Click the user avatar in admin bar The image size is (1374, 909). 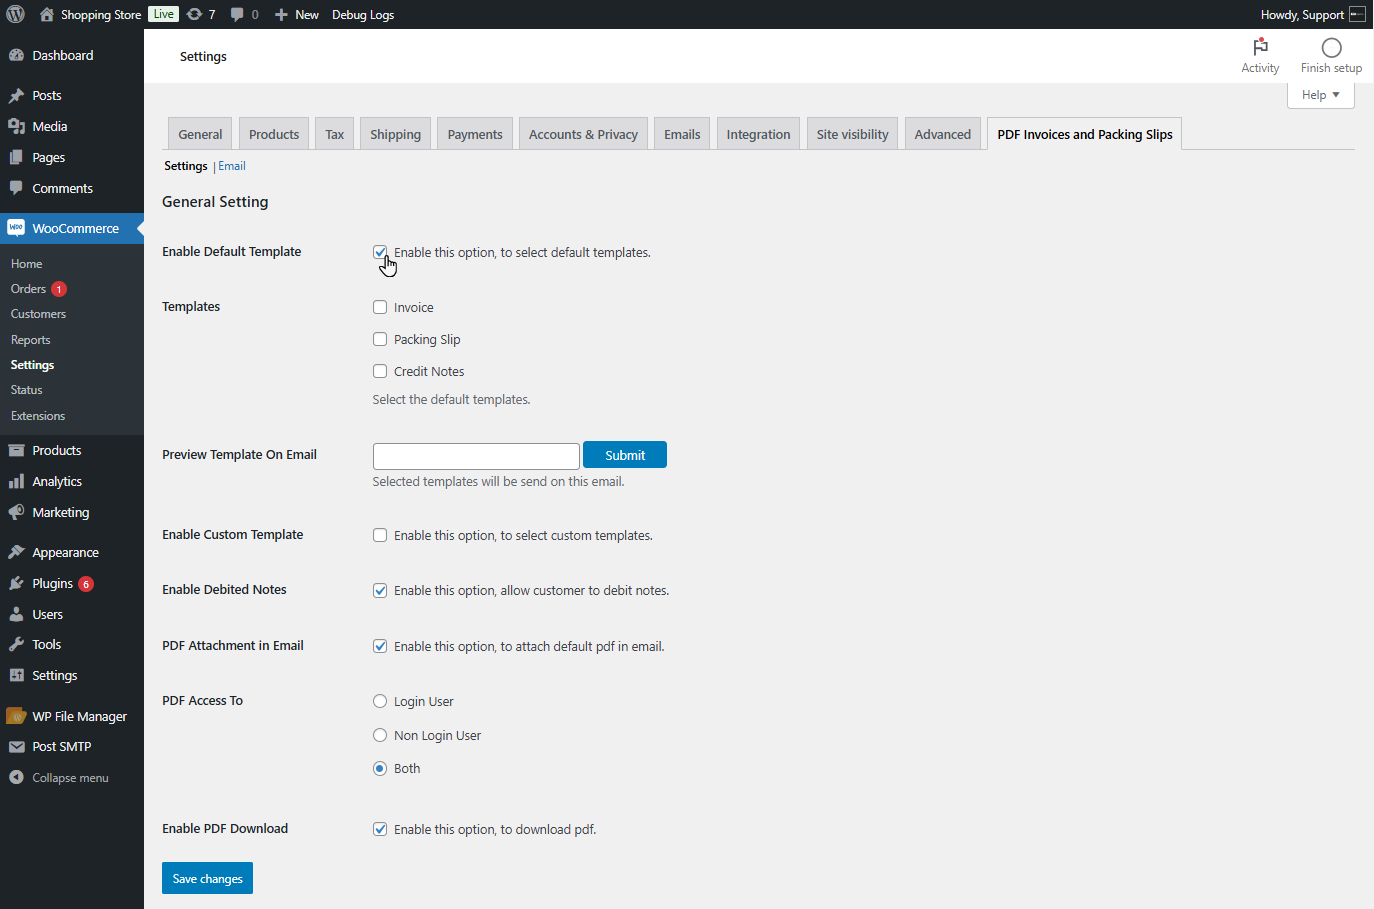pos(1357,14)
